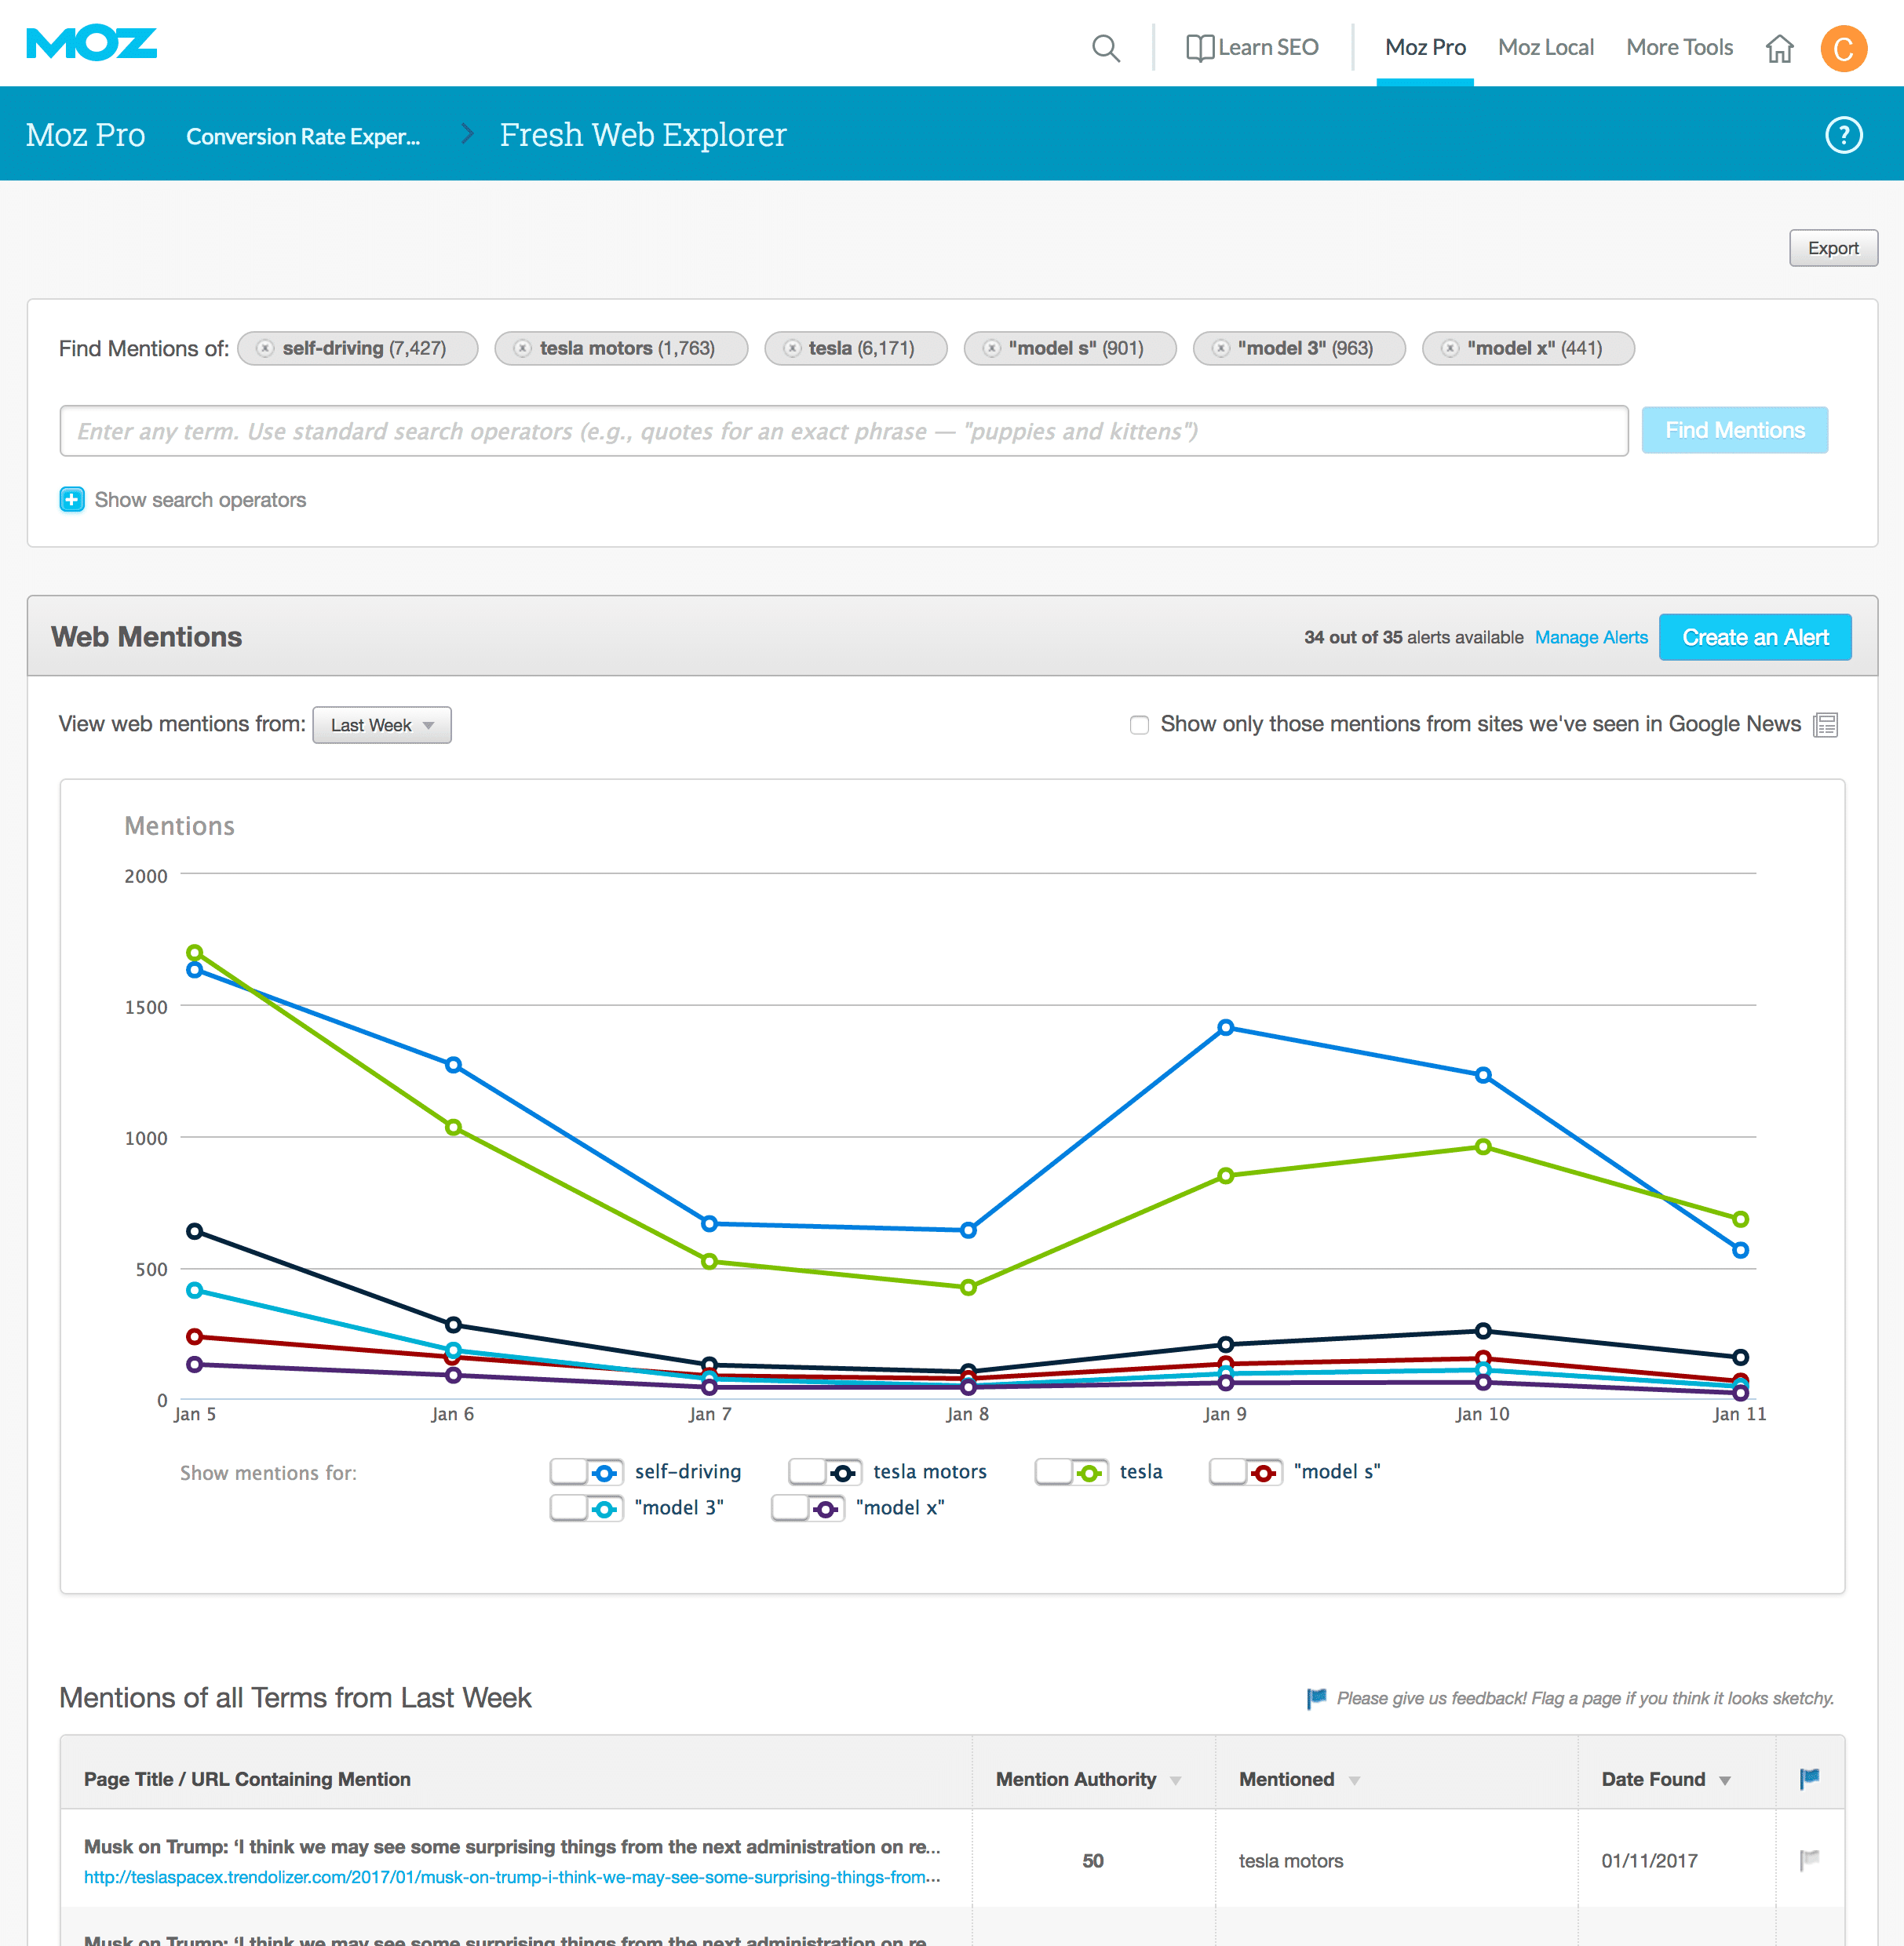Click the Mention Authority value 50

(x=1093, y=1861)
